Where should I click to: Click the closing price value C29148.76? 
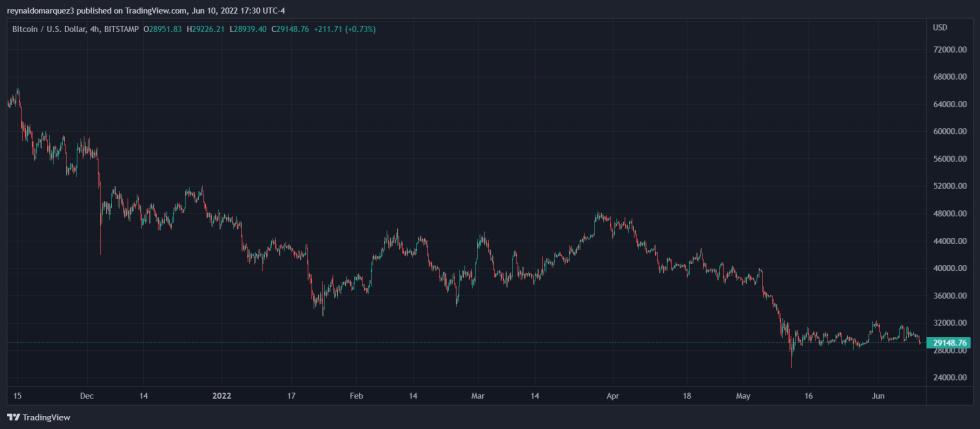click(291, 28)
